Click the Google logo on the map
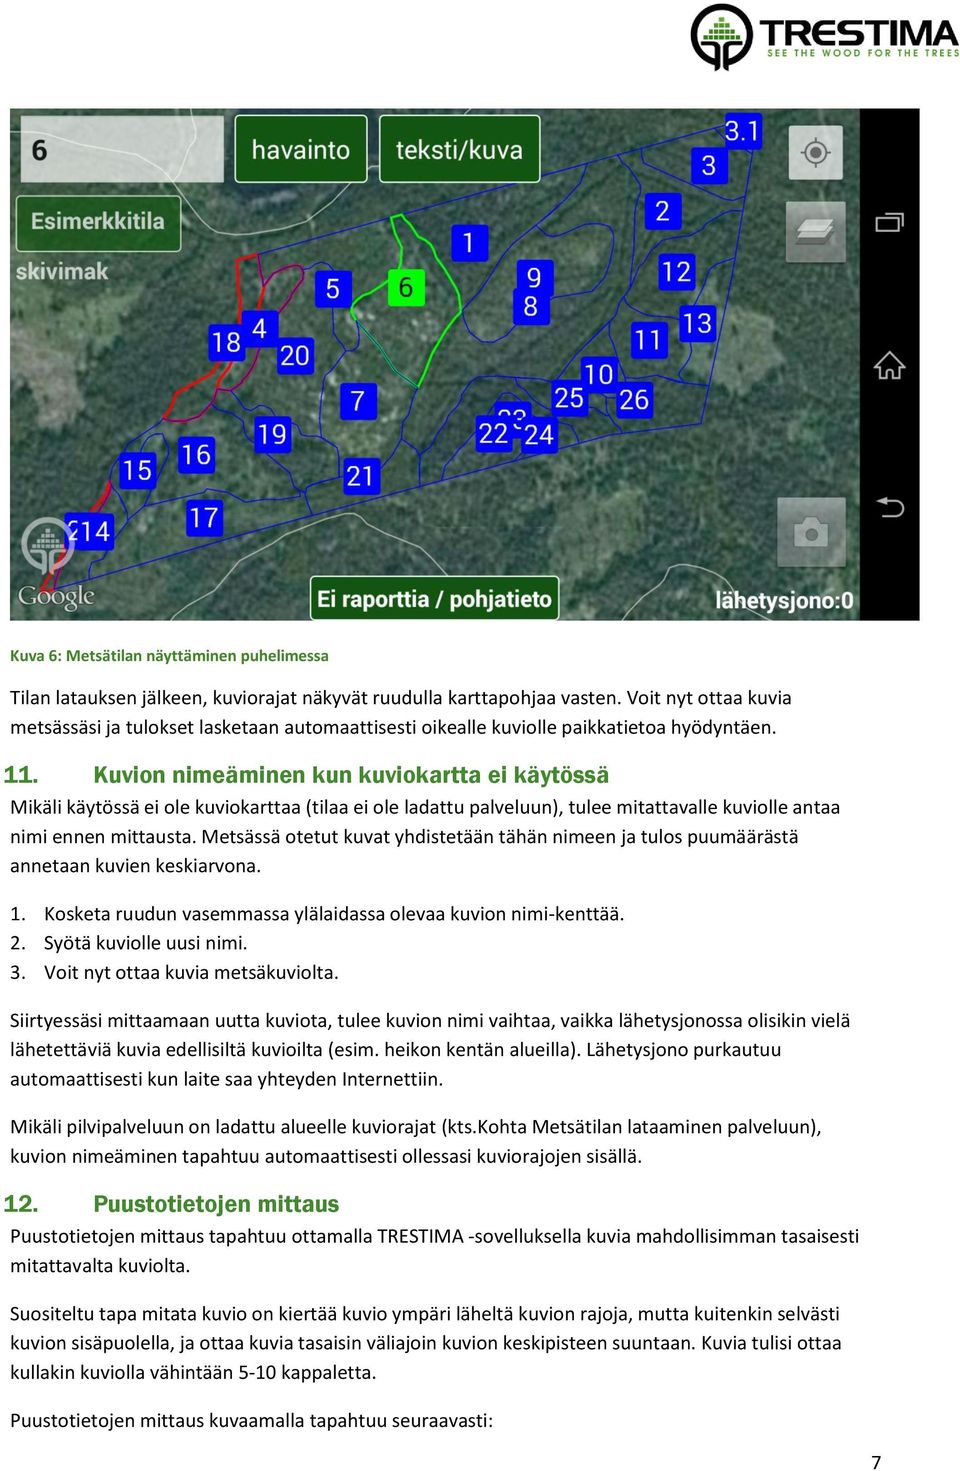This screenshot has height=1471, width=960. tap(56, 597)
